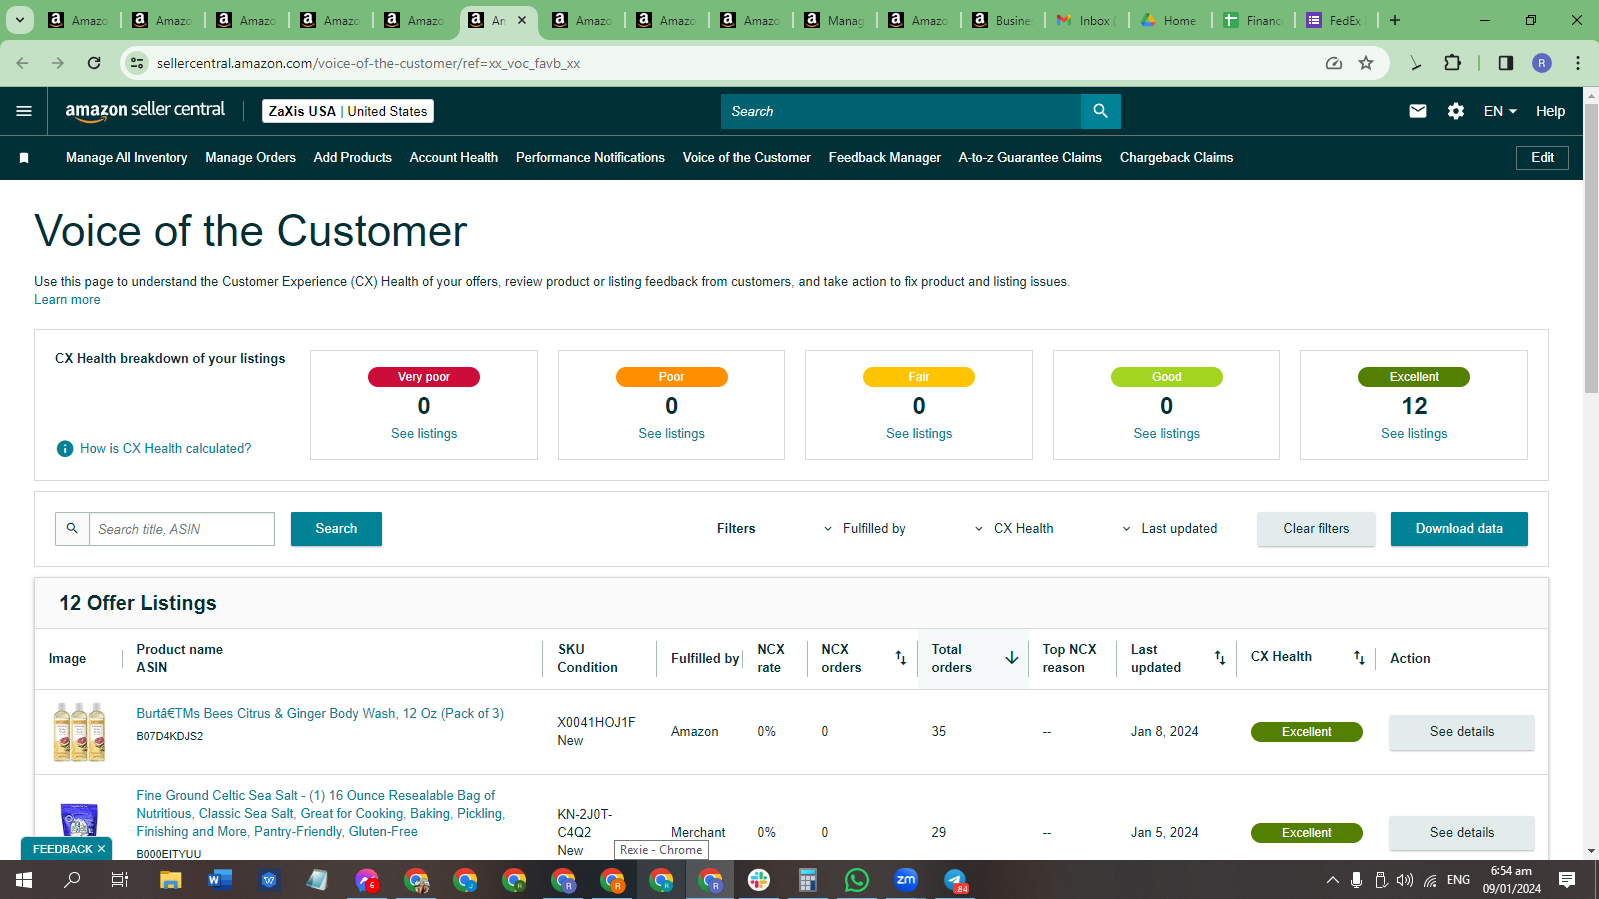Open the Chrome Extensions puzzle icon
This screenshot has width=1599, height=899.
coord(1452,63)
